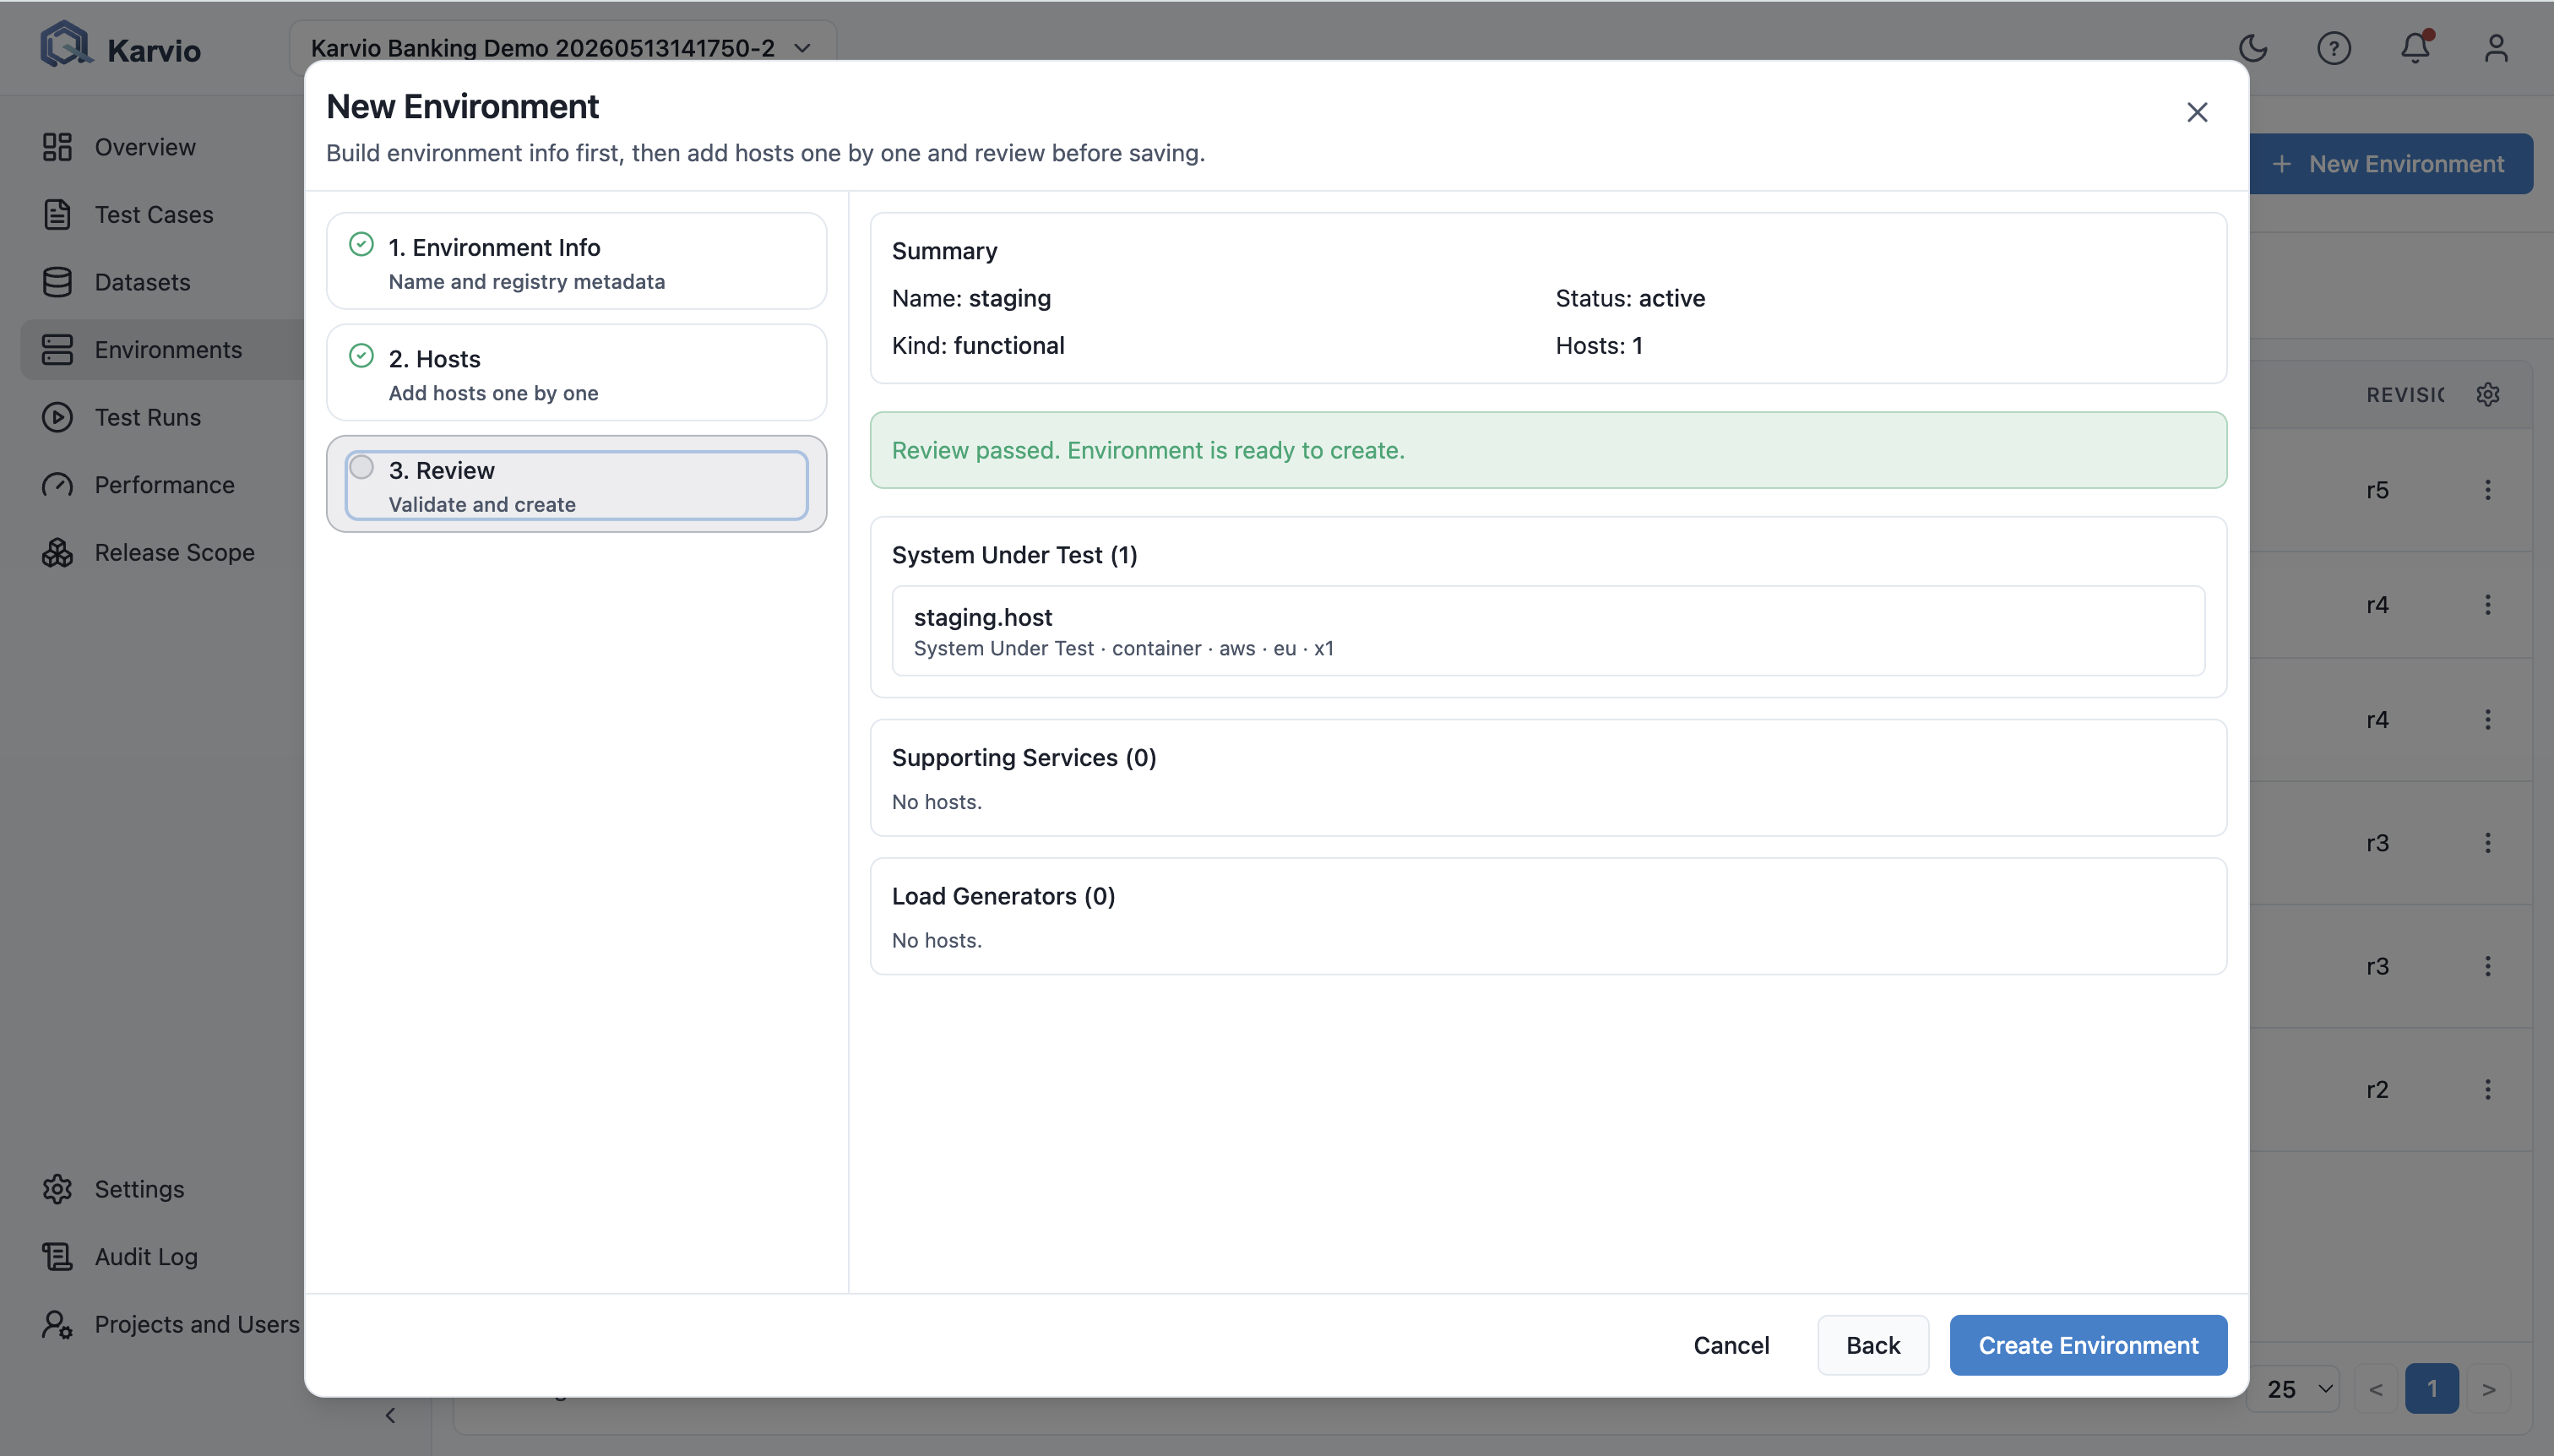Screen dimensions: 2554x1456
Task: Toggle dark mode moon icon
Action: 2252,48
